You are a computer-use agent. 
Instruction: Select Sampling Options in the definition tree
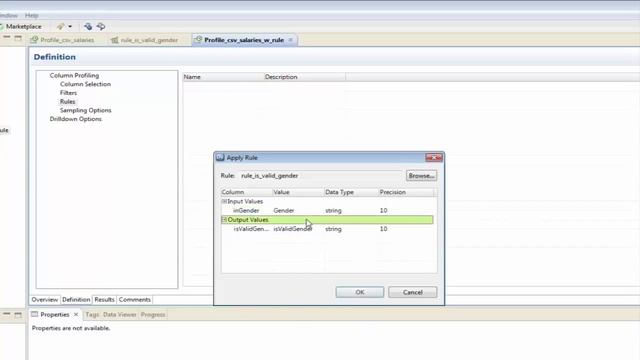tap(85, 110)
